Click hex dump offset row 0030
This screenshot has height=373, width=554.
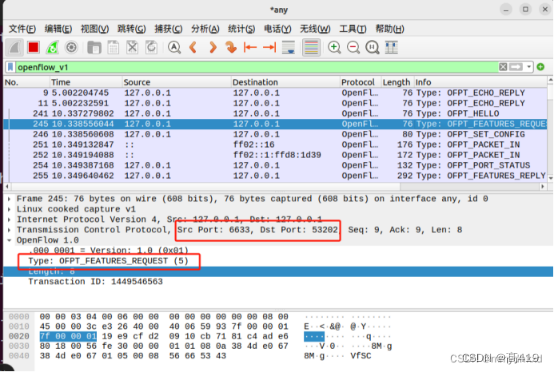click(x=19, y=346)
